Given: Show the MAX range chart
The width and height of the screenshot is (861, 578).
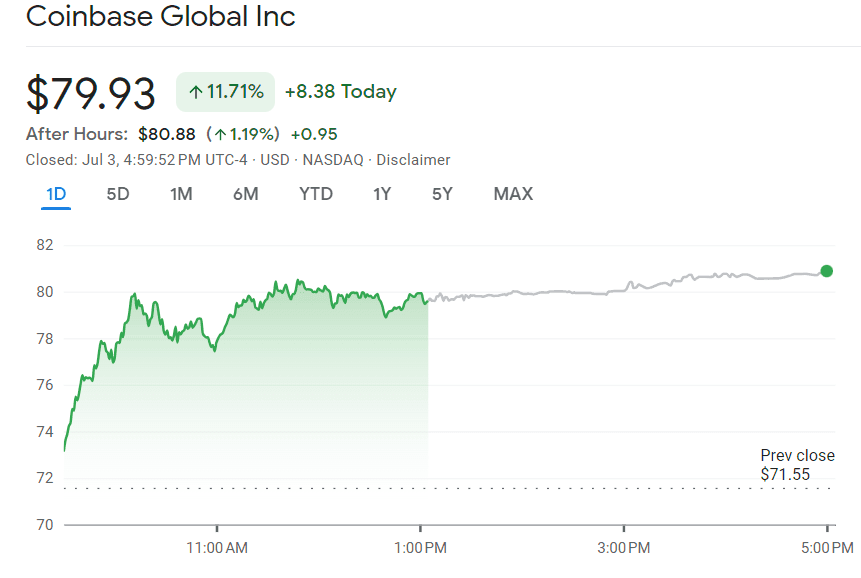Looking at the screenshot, I should 513,194.
